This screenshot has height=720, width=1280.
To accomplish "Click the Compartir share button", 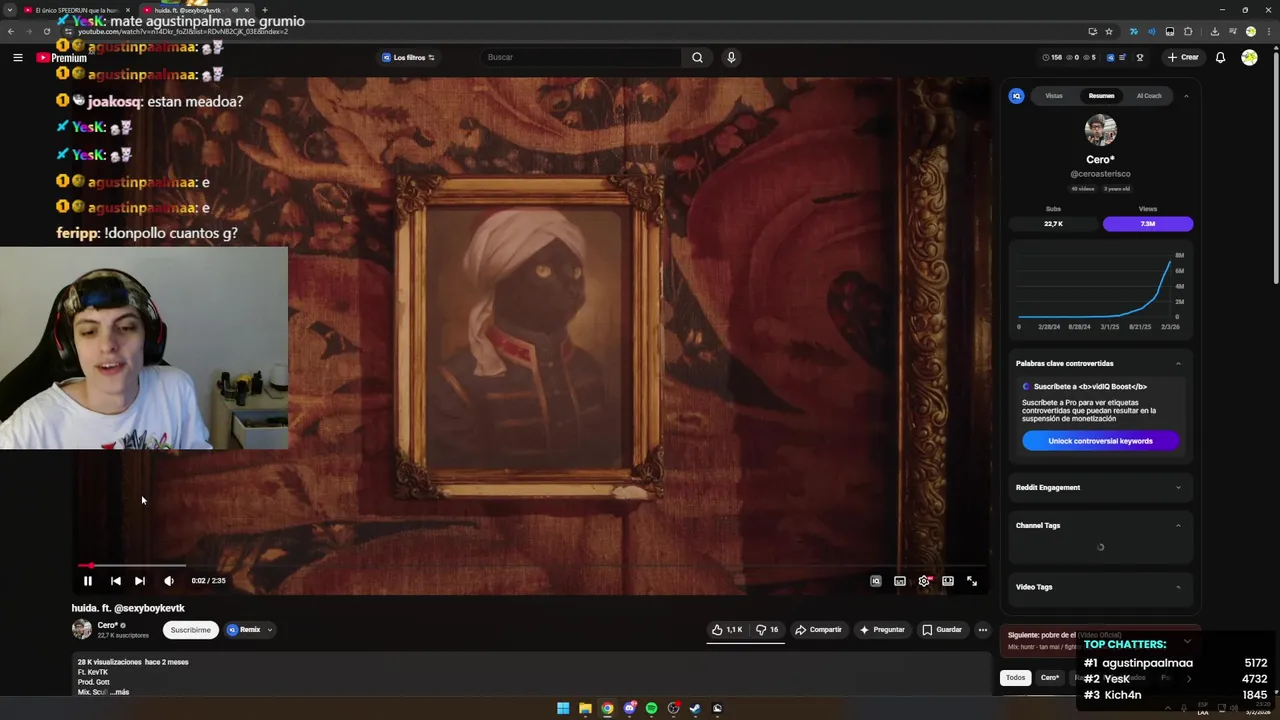I will pyautogui.click(x=818, y=630).
